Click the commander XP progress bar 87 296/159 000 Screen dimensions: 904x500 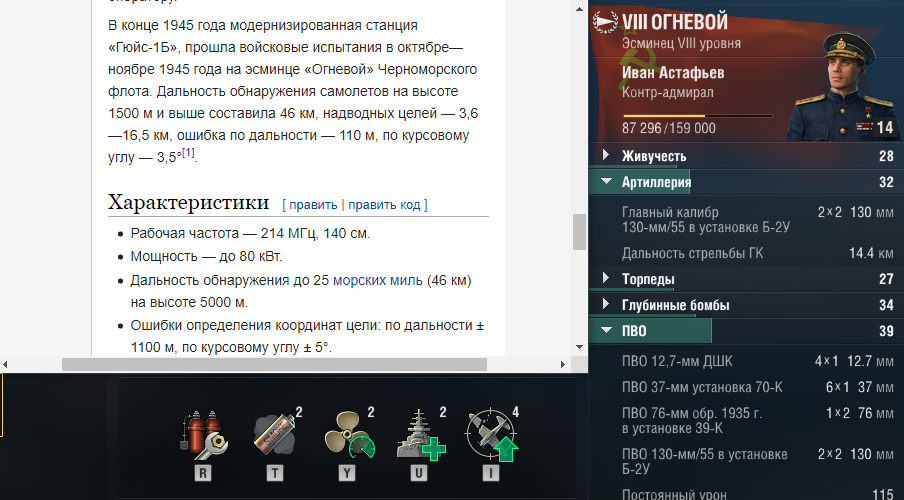[x=697, y=116]
